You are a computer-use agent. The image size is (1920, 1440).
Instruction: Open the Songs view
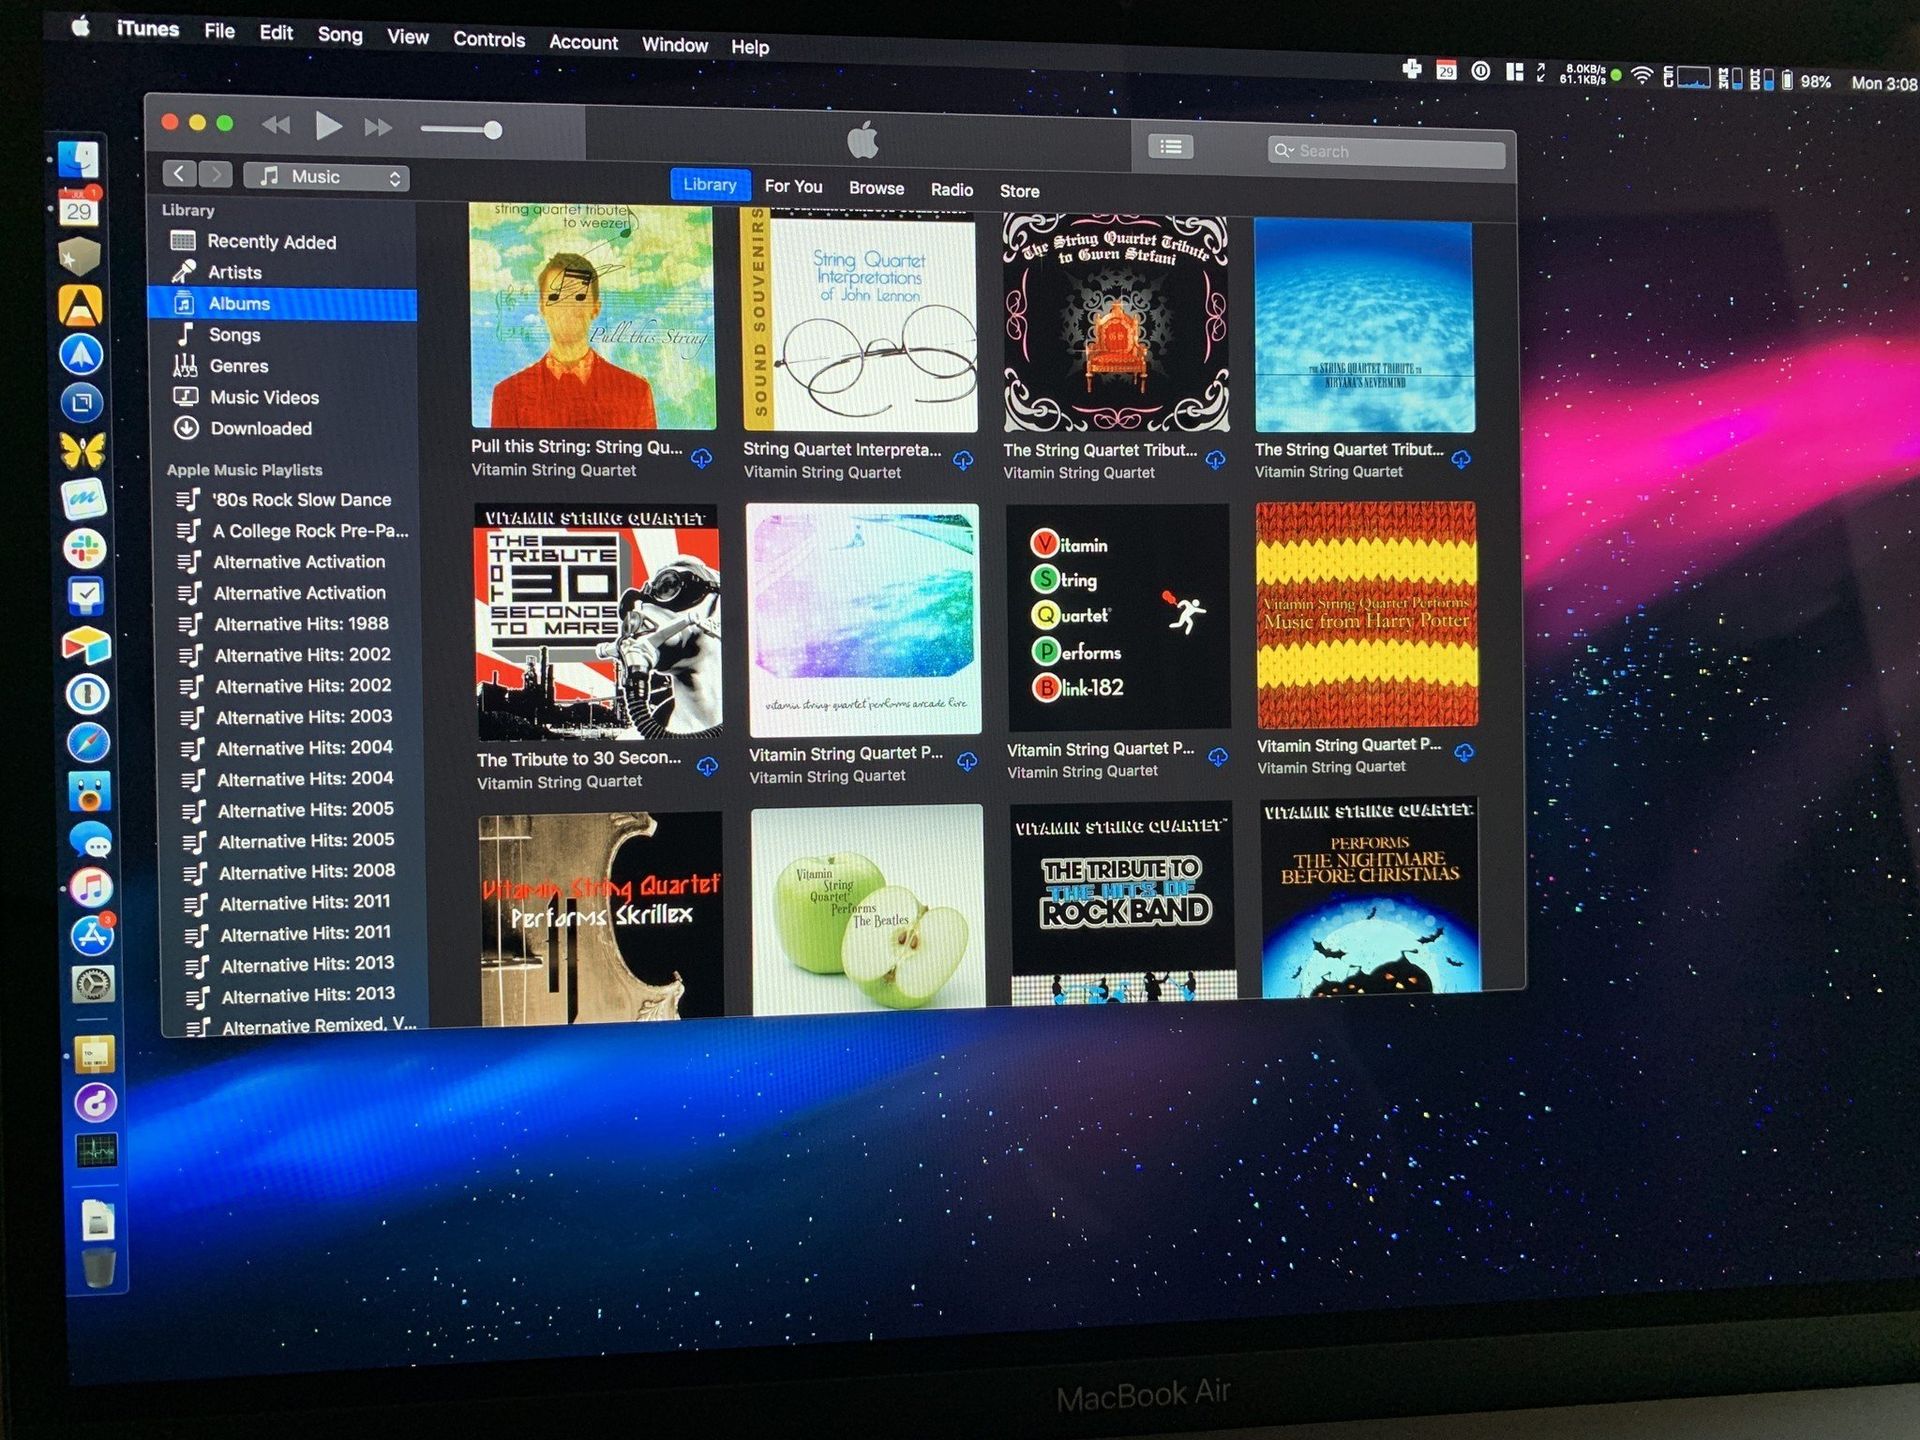234,334
